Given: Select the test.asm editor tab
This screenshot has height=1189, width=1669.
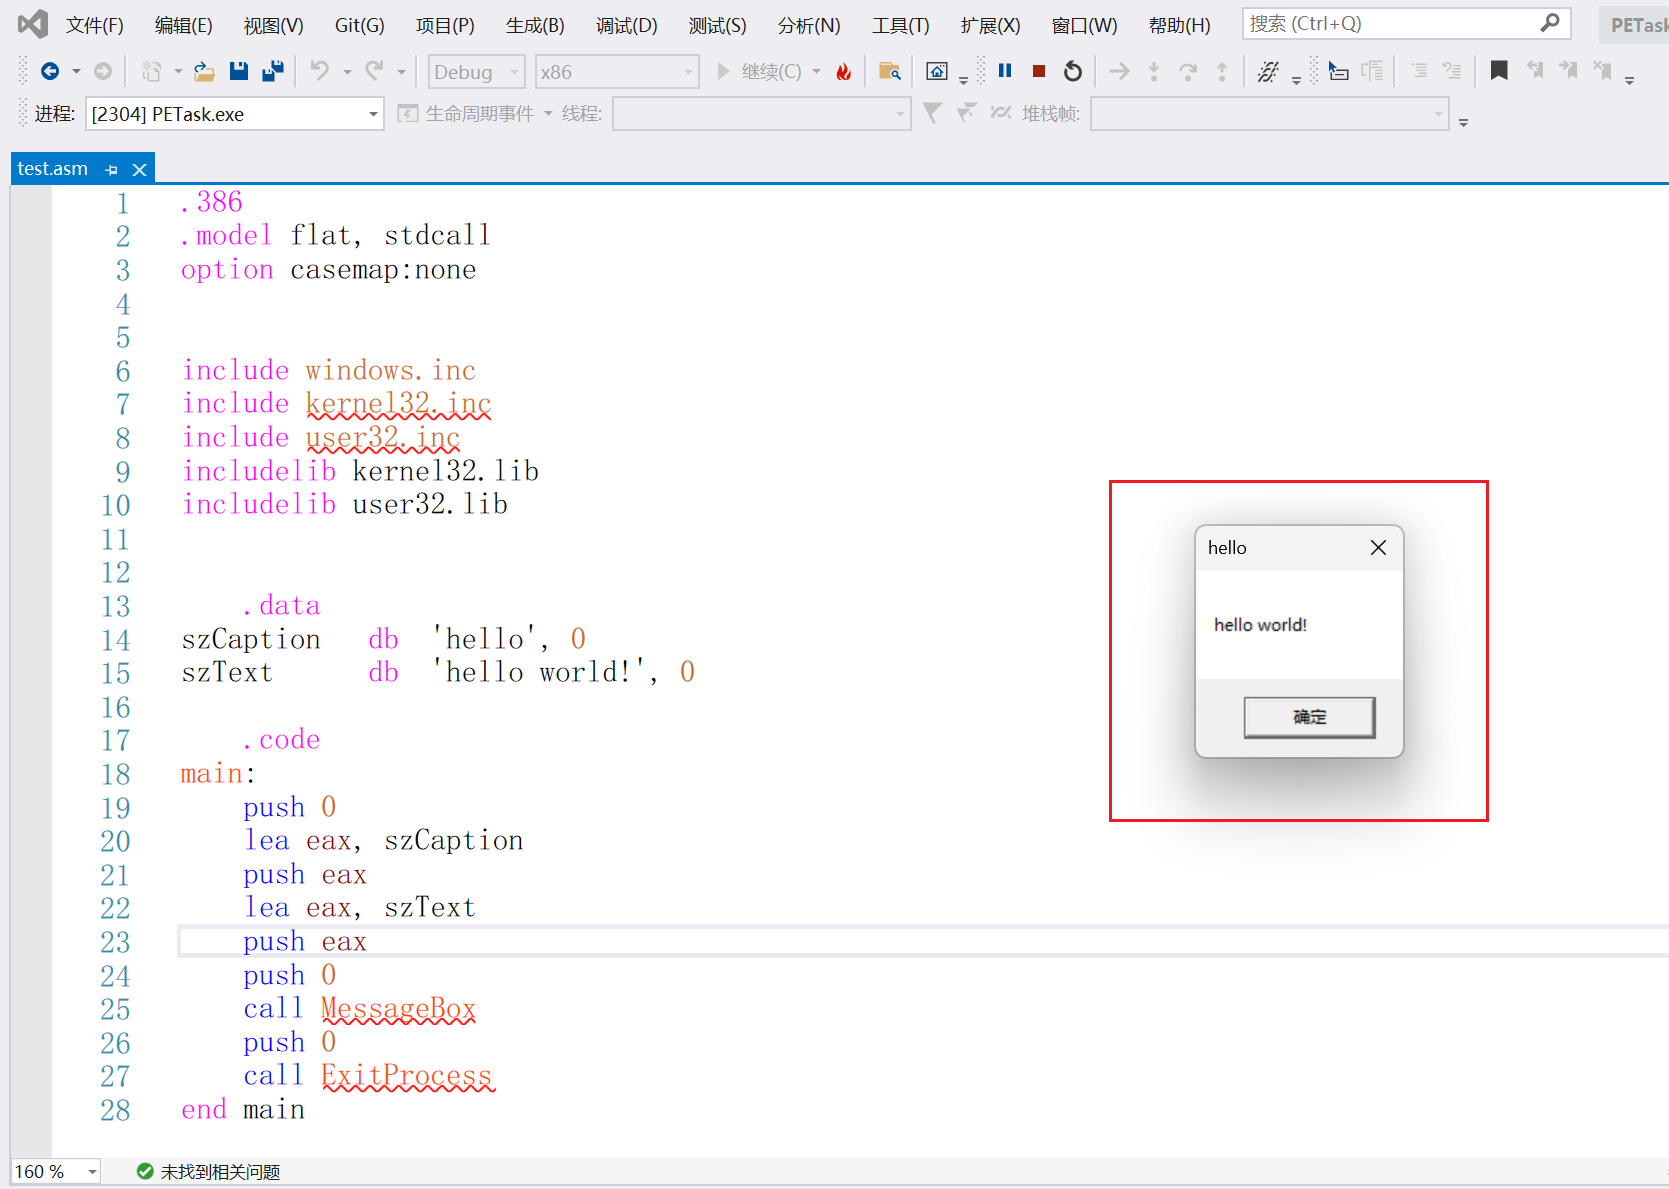Looking at the screenshot, I should [52, 169].
